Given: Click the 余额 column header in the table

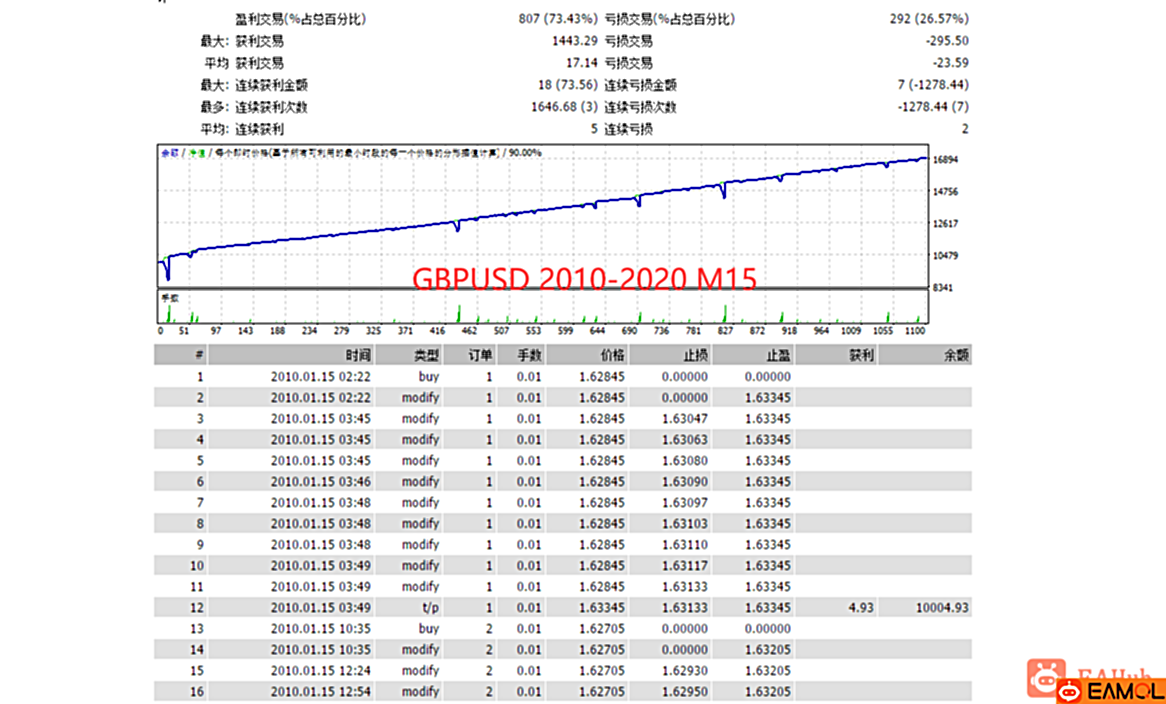Looking at the screenshot, I should tap(957, 355).
